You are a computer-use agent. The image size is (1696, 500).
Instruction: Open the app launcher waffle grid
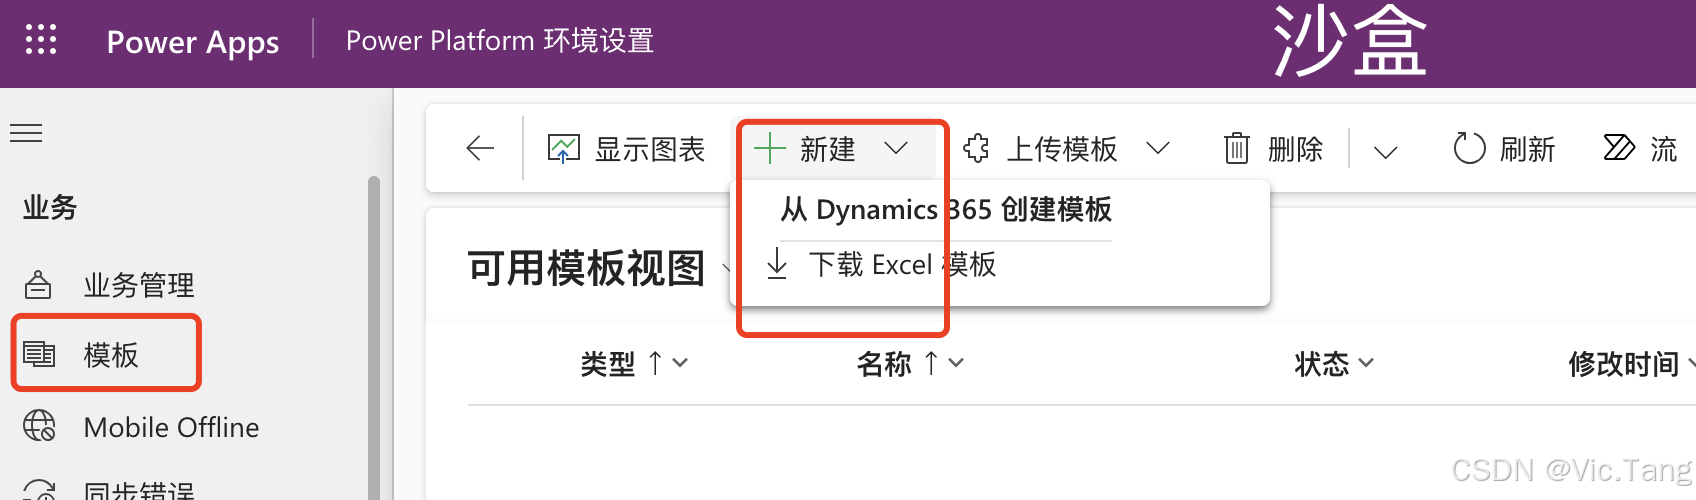[41, 40]
